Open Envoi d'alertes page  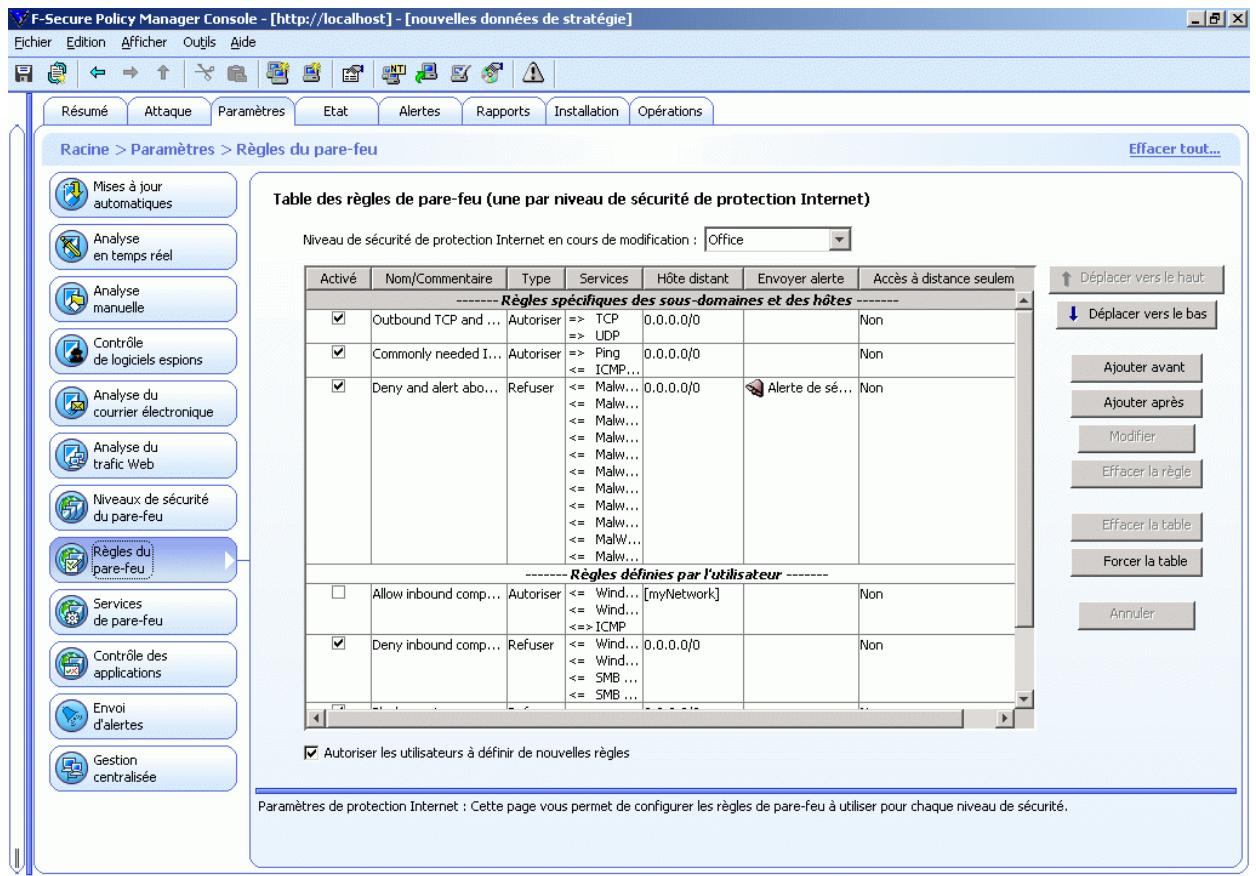coord(143,717)
